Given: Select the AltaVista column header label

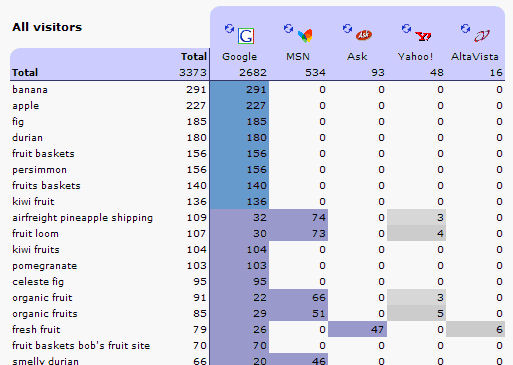Looking at the screenshot, I should click(x=475, y=57).
